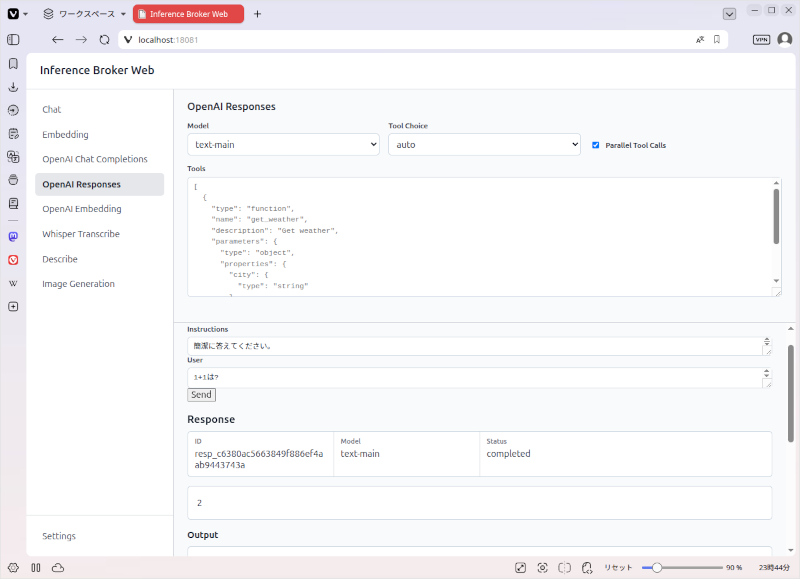800x579 pixels.
Task: Open the Mastodon web panel
Action: (x=13, y=236)
